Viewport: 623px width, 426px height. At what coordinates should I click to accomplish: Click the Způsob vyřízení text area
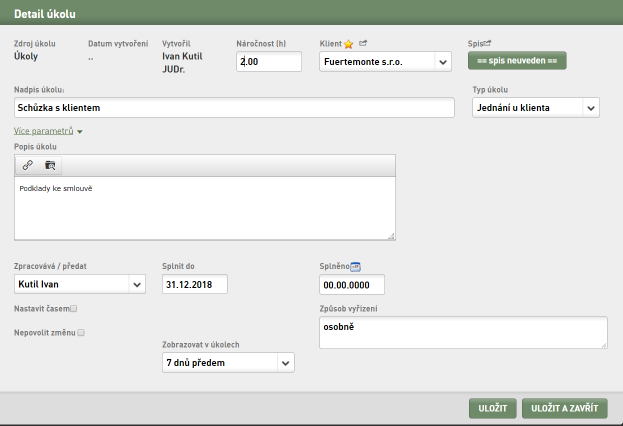463,333
